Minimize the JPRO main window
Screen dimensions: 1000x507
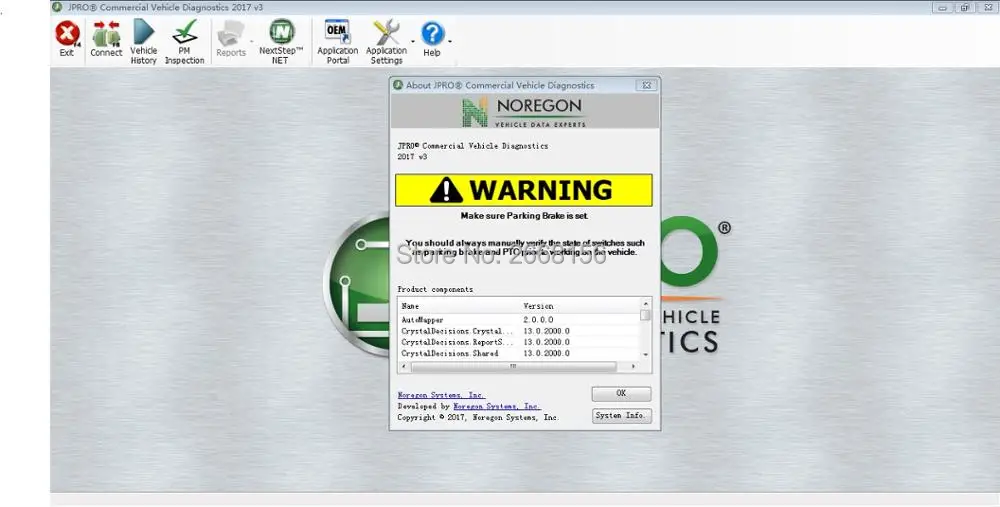click(x=943, y=8)
